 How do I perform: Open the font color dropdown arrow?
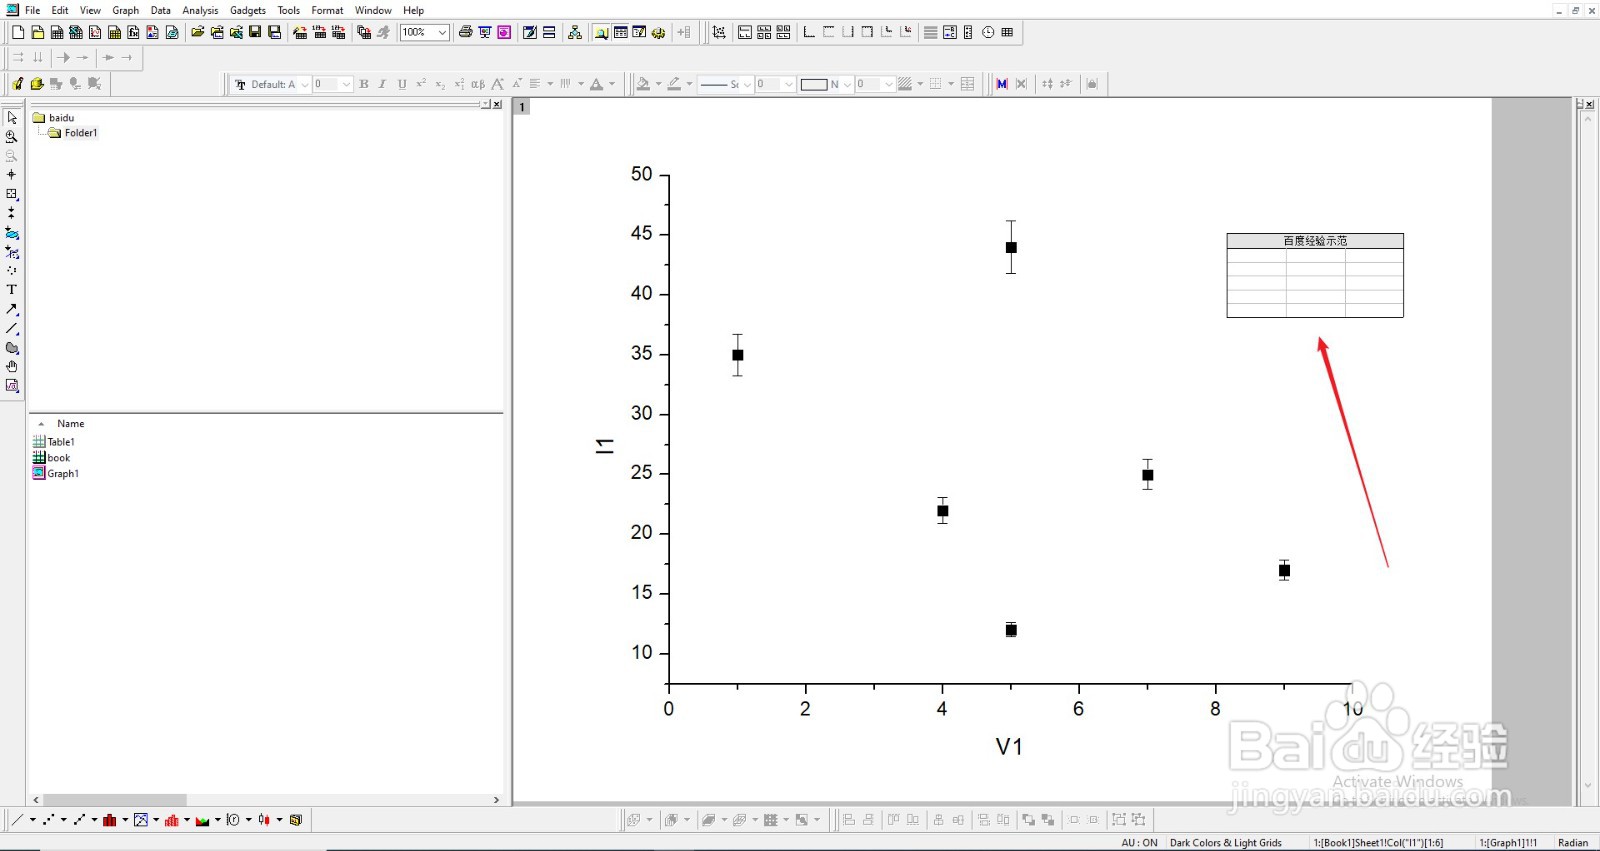[612, 84]
